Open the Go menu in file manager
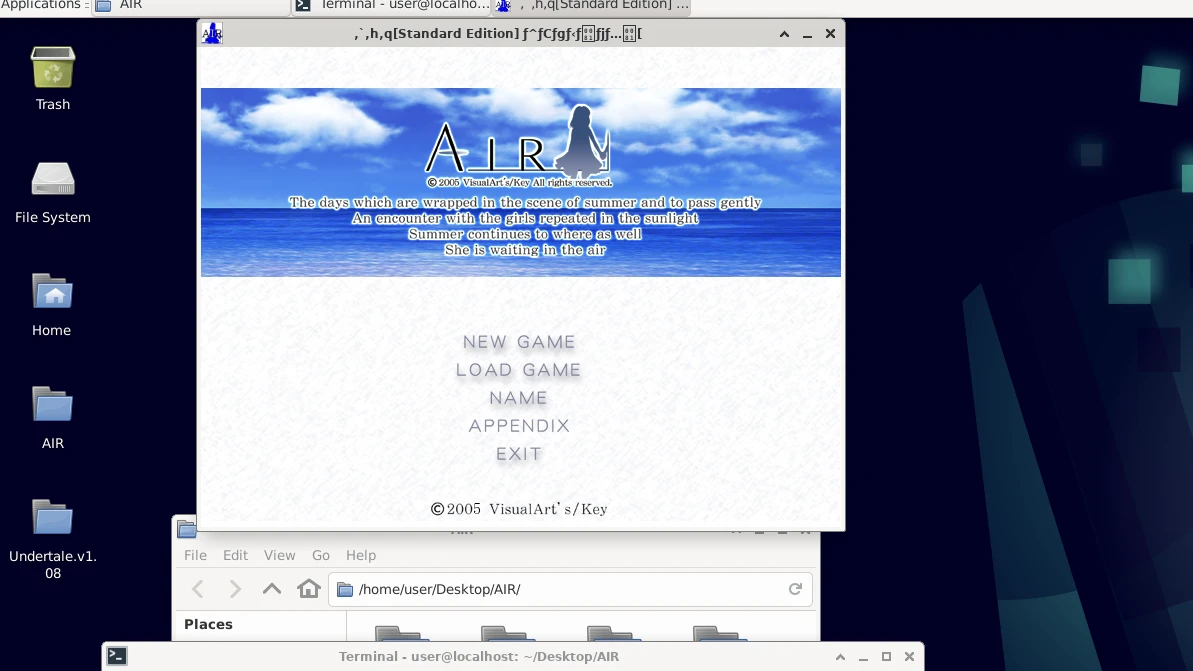The height and width of the screenshot is (671, 1193). [x=320, y=555]
